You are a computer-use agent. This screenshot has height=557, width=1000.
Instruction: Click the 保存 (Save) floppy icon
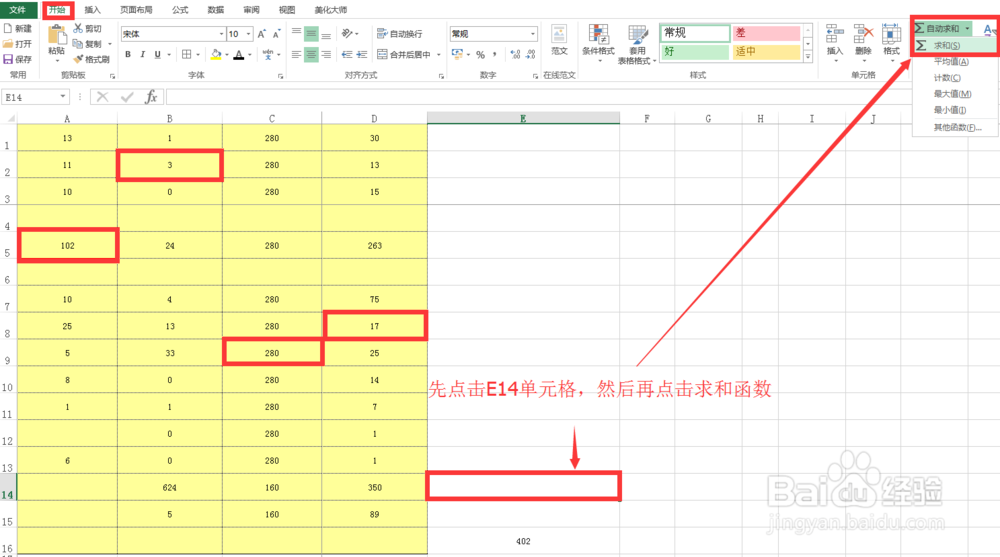coord(8,59)
